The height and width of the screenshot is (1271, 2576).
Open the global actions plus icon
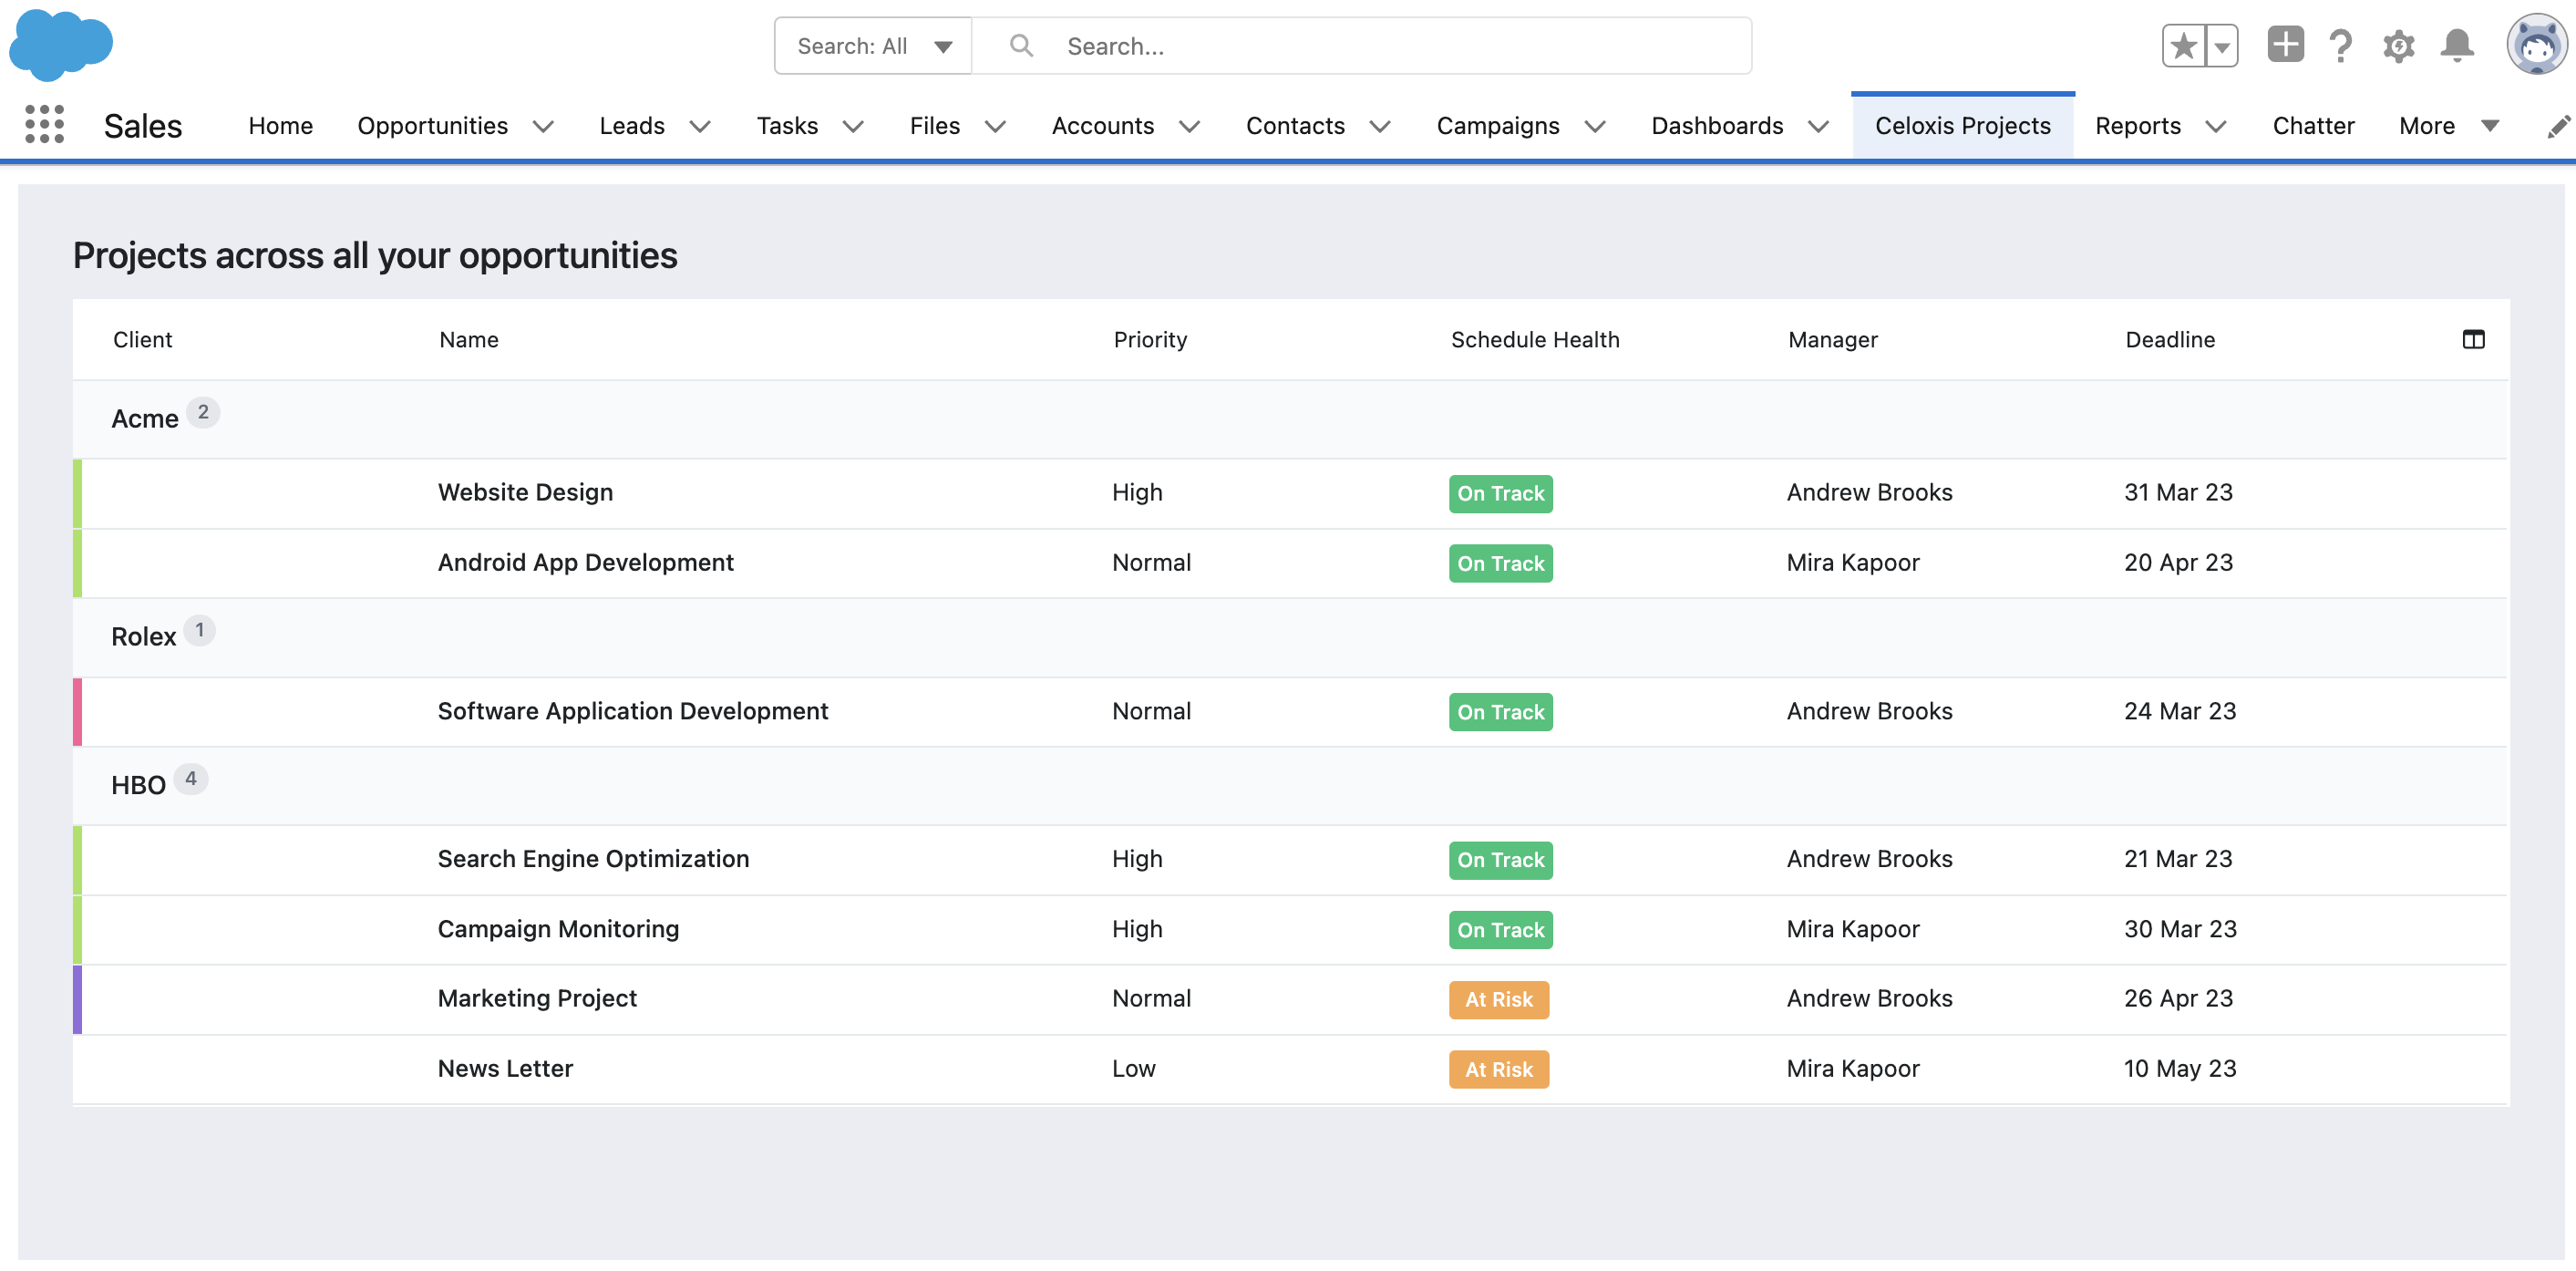pyautogui.click(x=2285, y=45)
